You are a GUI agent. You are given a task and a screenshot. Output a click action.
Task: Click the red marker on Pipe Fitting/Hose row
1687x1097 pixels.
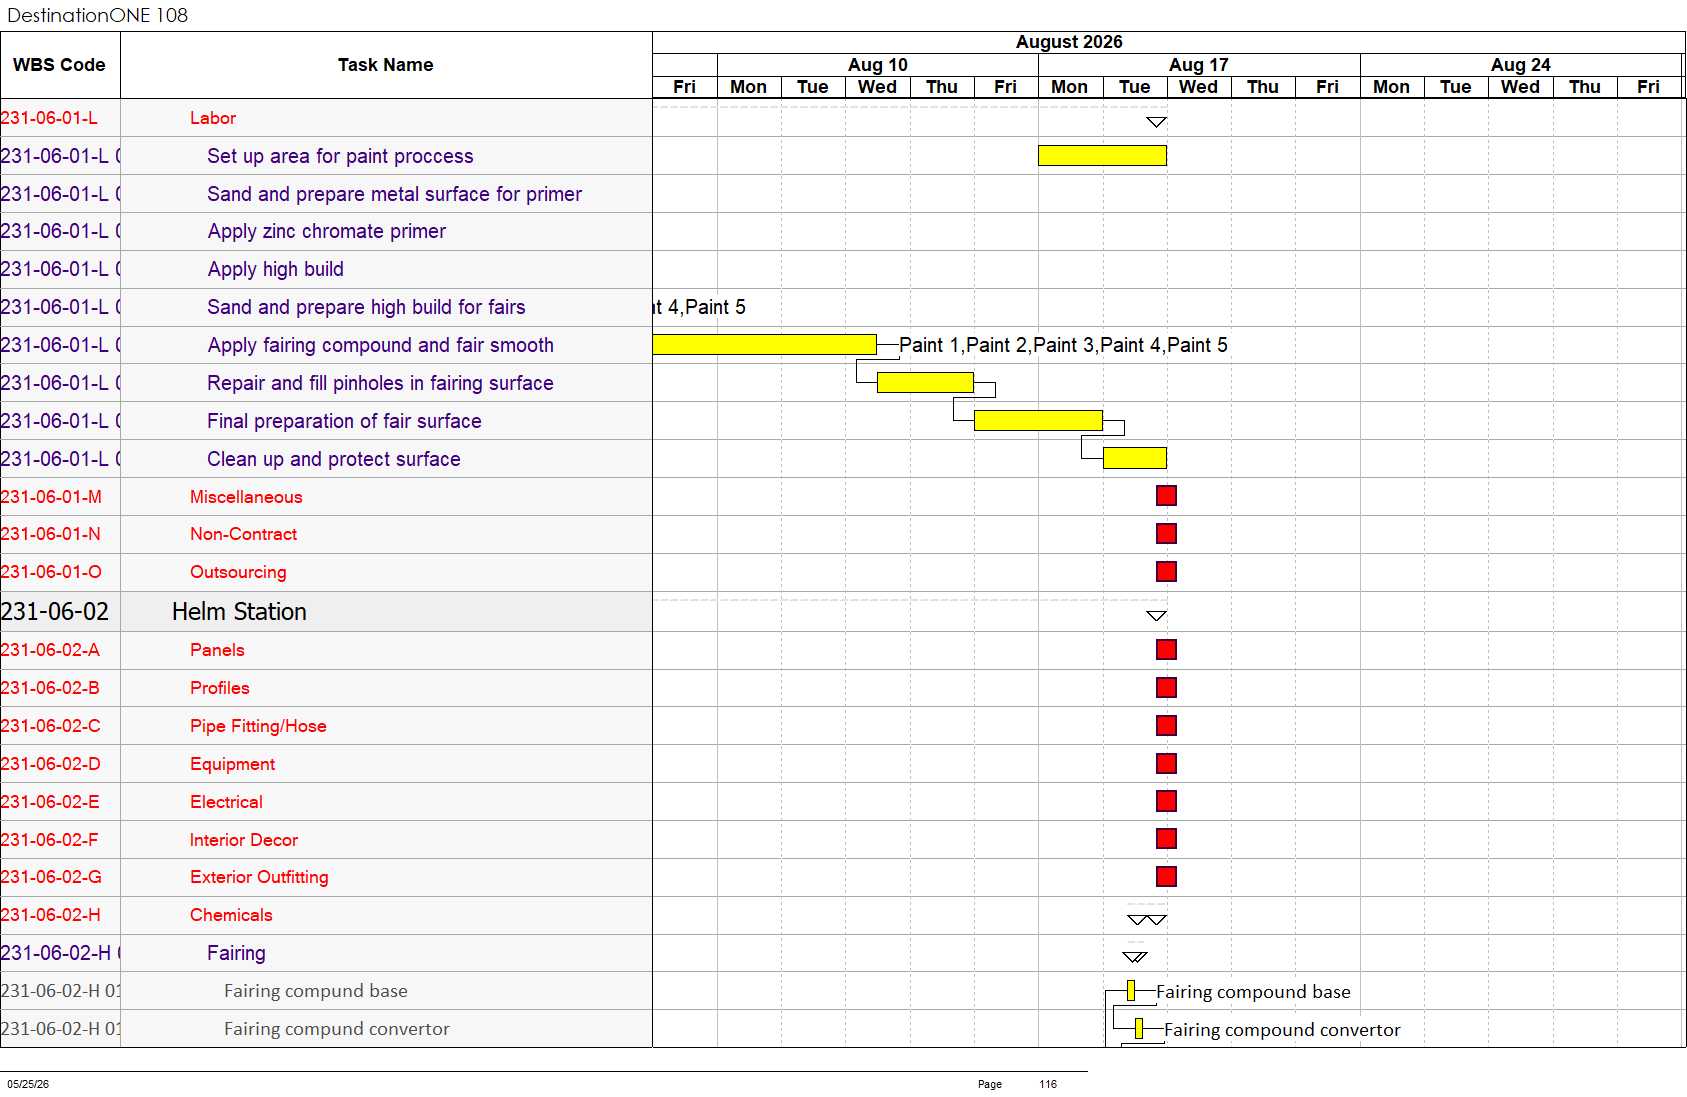coord(1166,726)
